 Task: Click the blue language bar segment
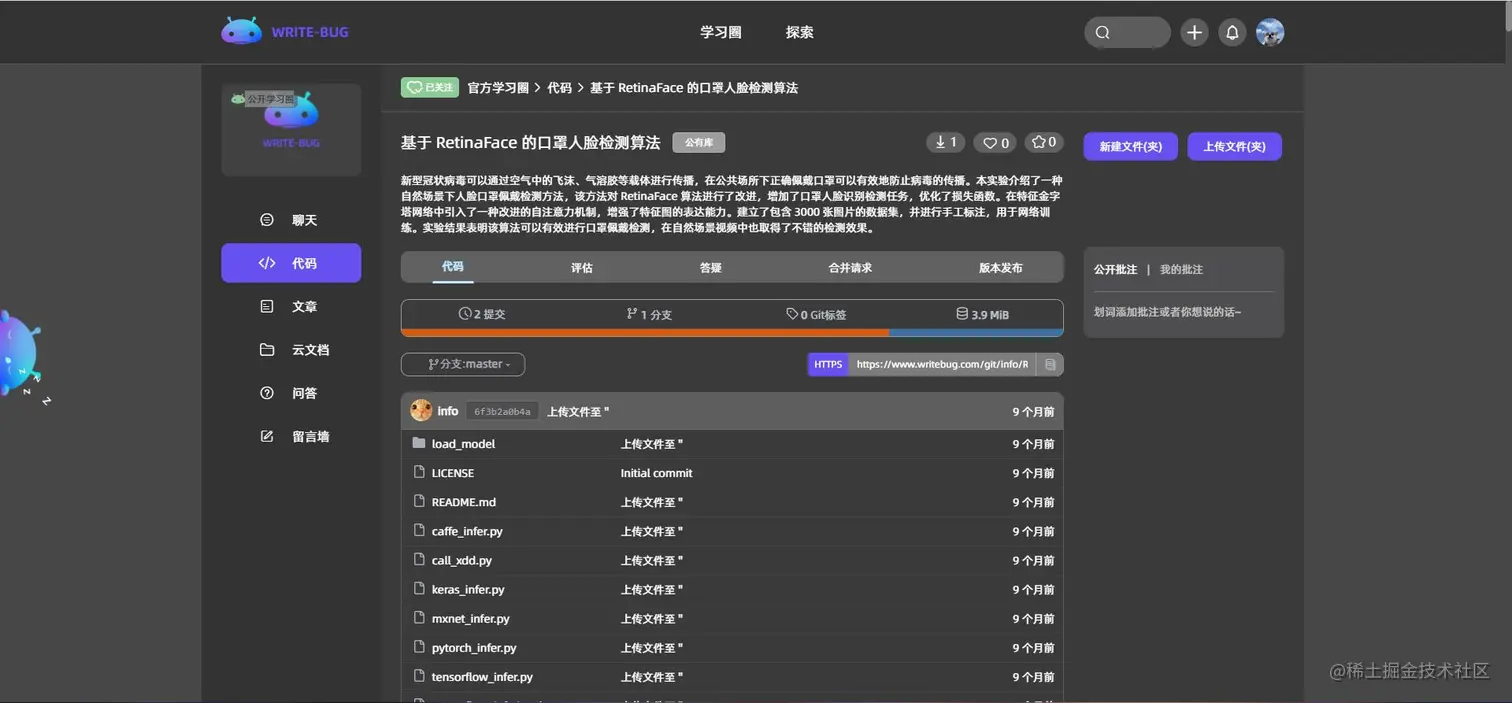(x=976, y=332)
